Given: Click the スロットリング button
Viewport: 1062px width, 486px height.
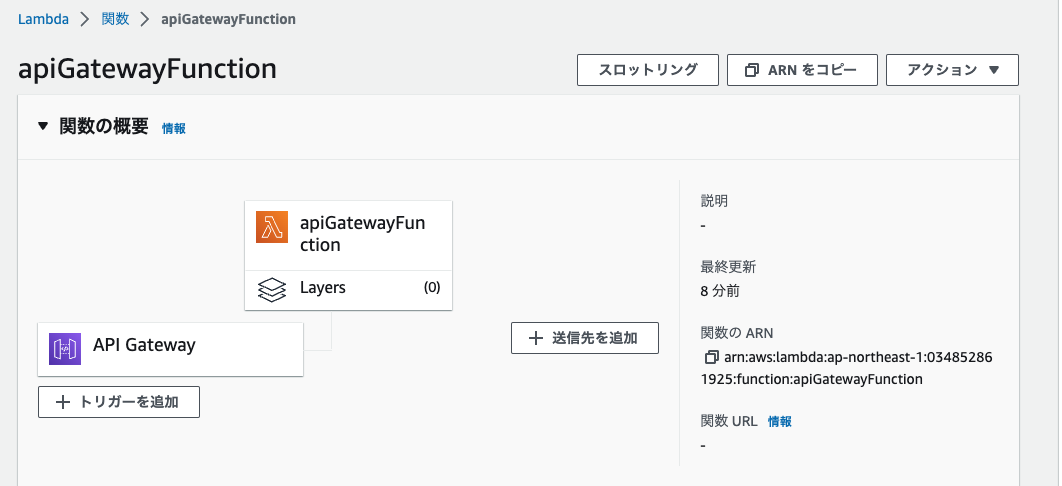Looking at the screenshot, I should click(647, 70).
